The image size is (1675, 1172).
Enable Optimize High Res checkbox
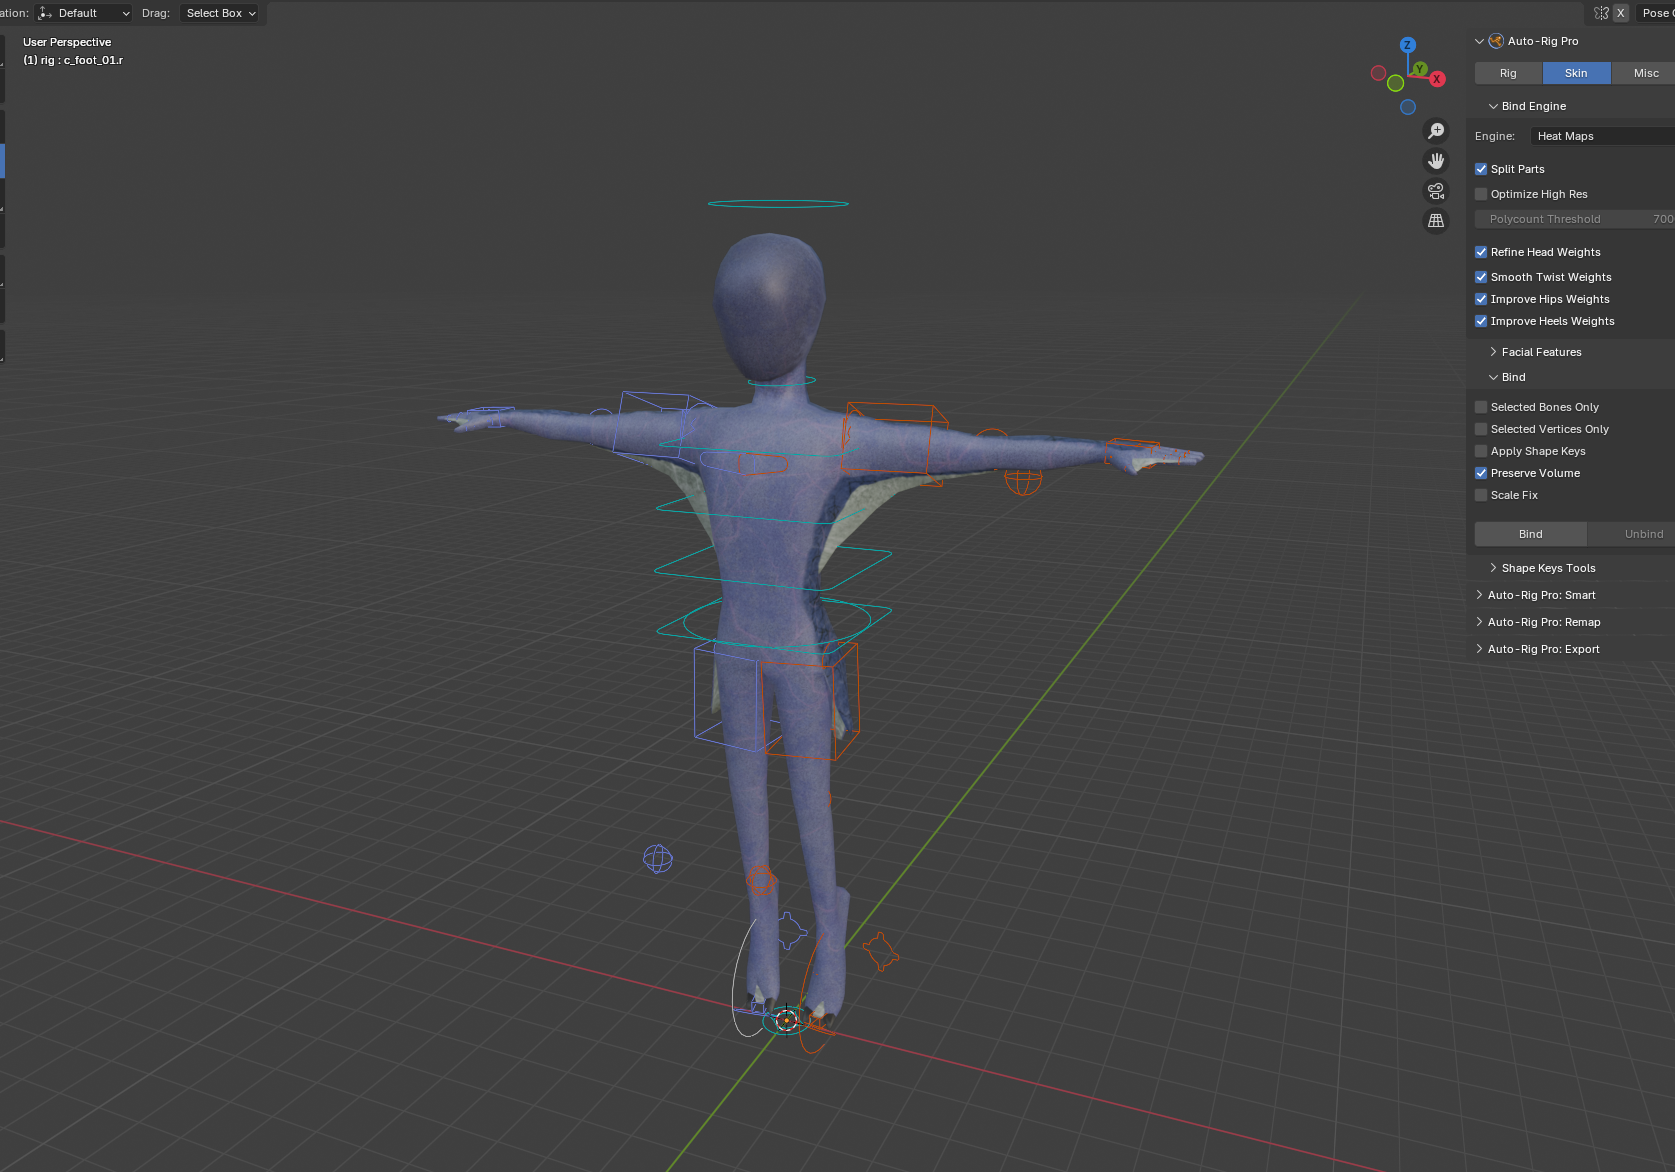1481,194
